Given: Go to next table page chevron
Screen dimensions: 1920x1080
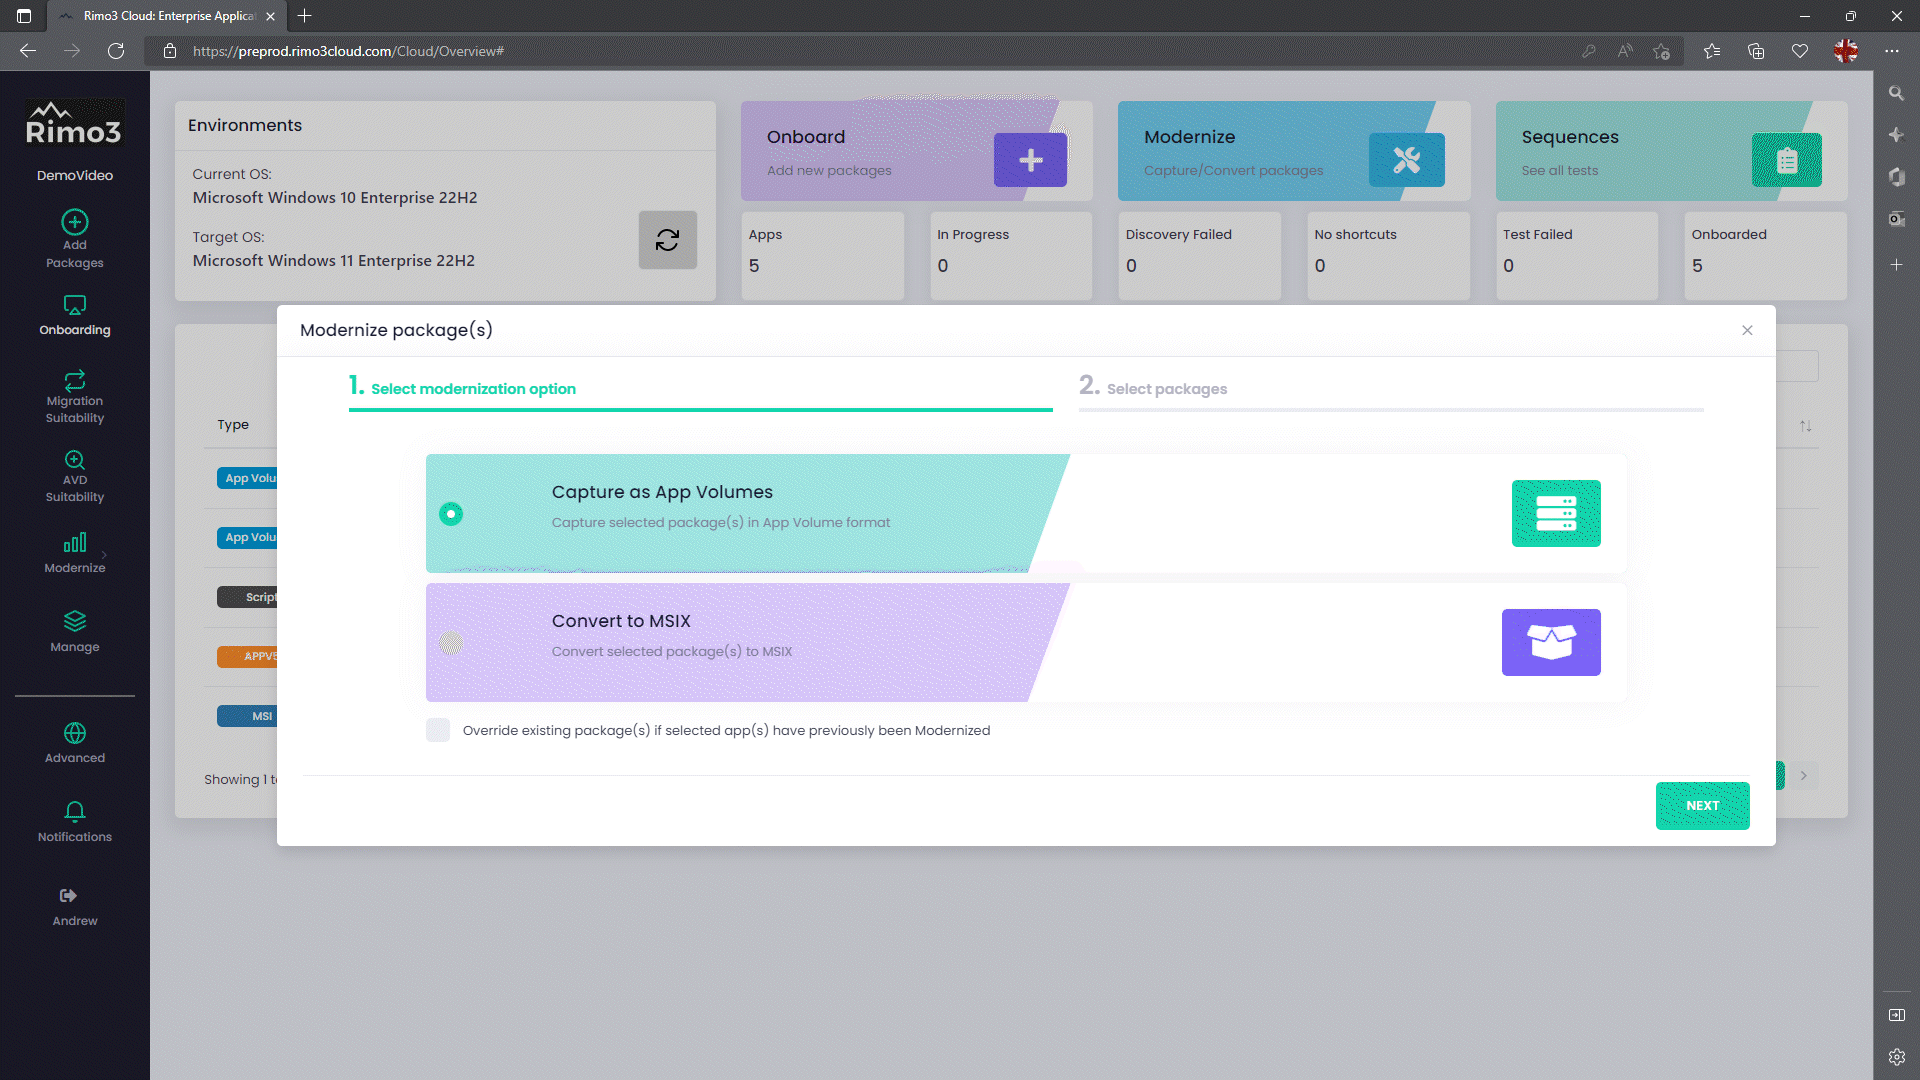Looking at the screenshot, I should coord(1803,776).
